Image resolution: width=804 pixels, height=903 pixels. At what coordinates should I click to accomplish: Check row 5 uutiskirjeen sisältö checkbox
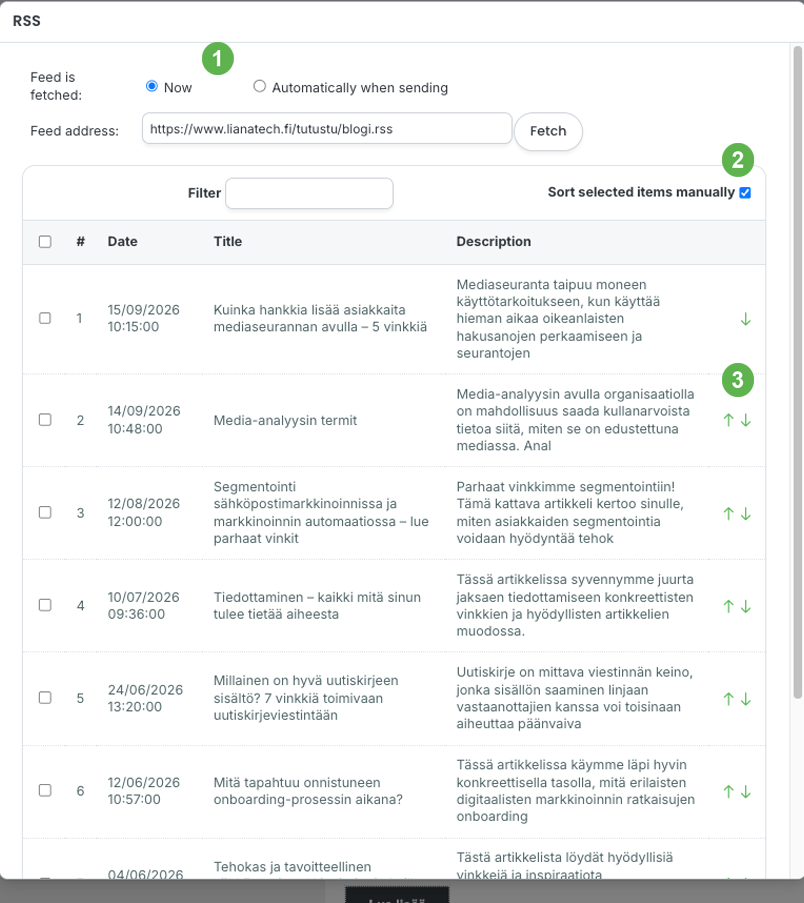[45, 697]
